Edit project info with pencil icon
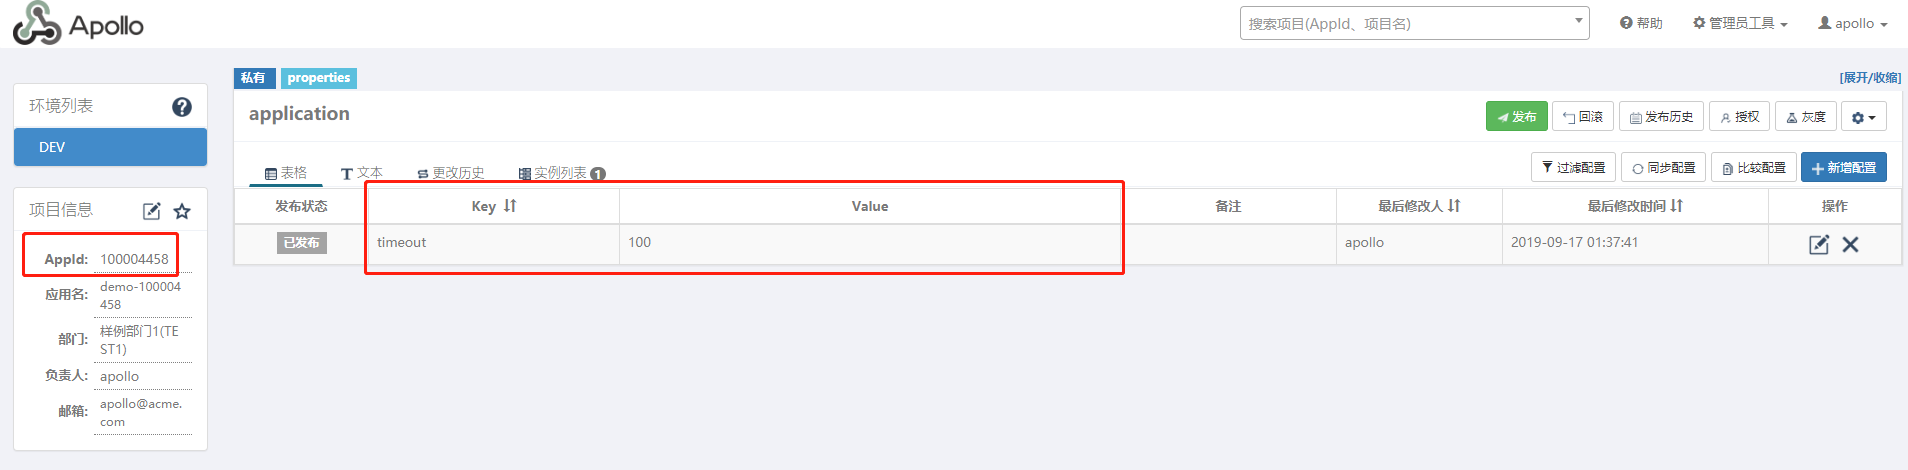The height and width of the screenshot is (470, 1908). [152, 211]
